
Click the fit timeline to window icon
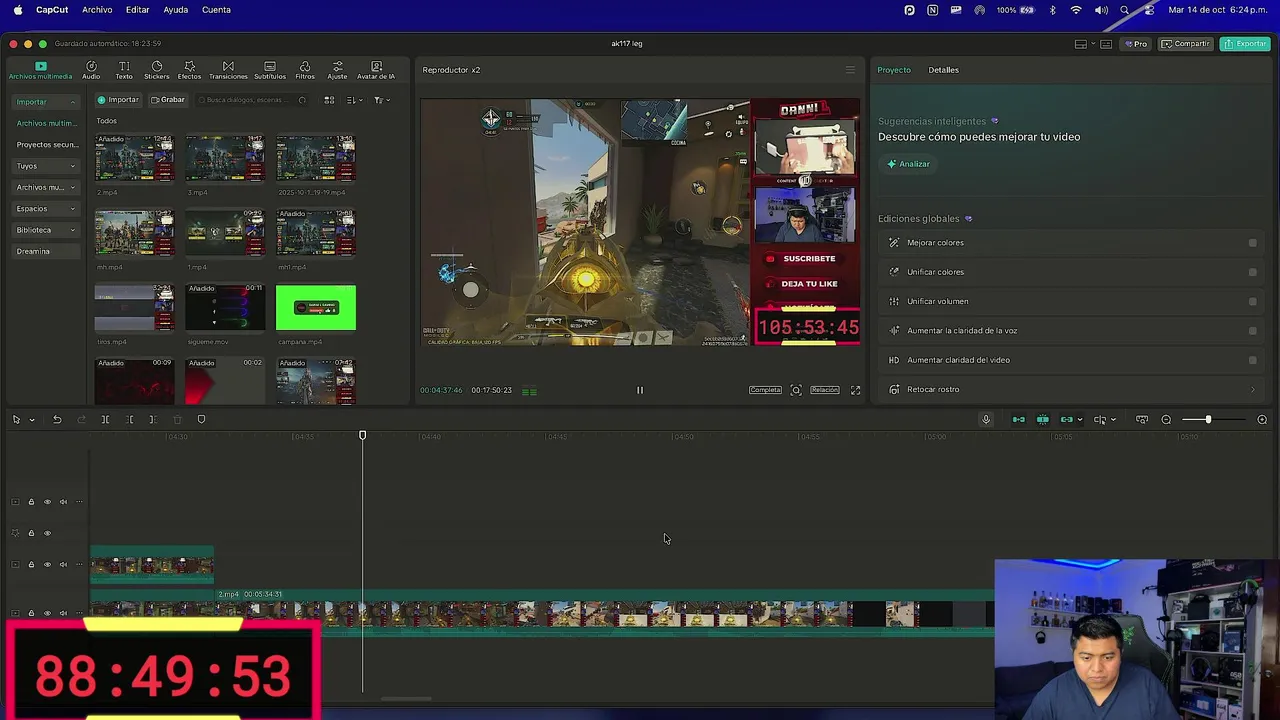1142,419
